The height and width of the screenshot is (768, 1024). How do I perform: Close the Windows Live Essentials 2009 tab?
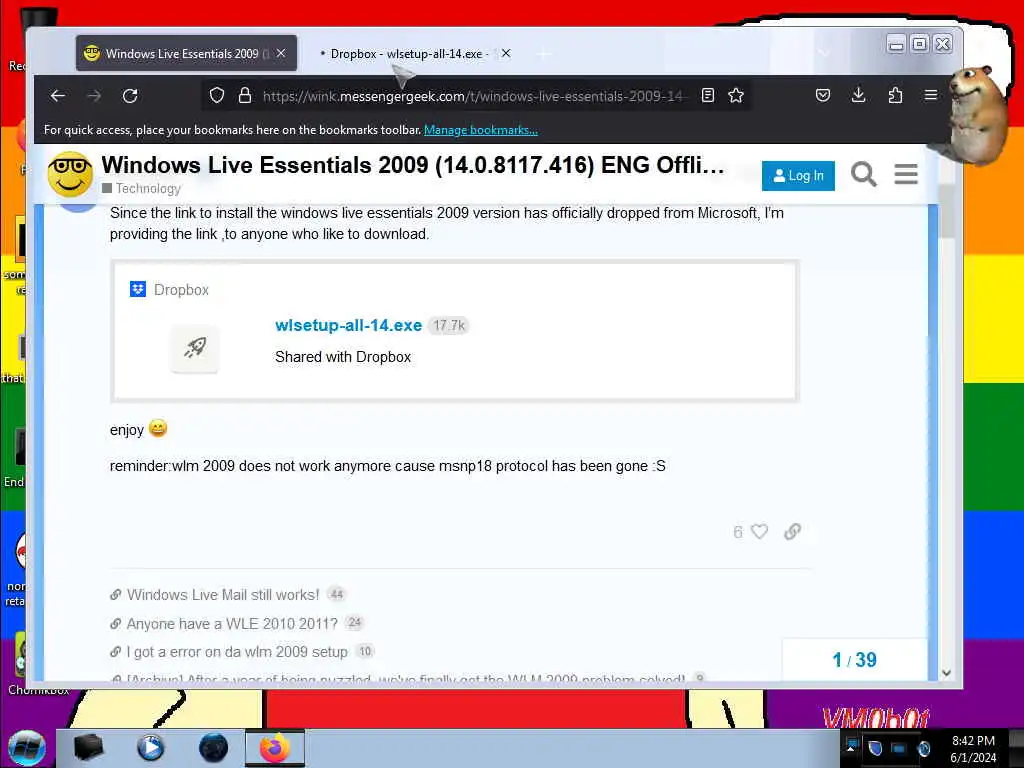tap(281, 54)
